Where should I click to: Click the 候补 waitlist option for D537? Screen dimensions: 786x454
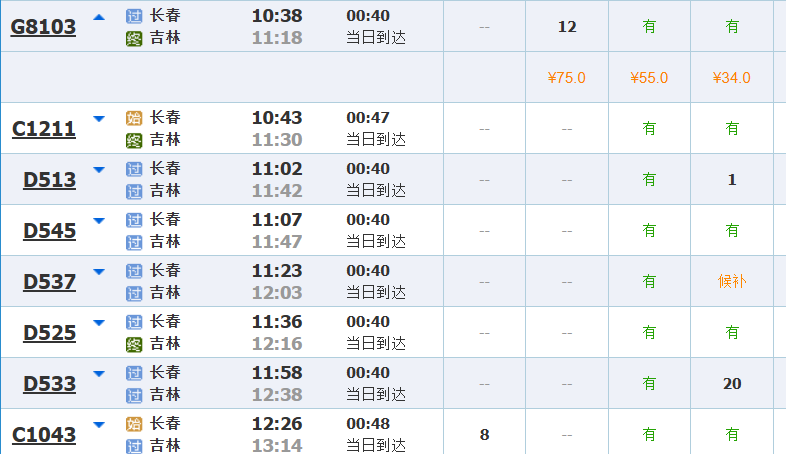pos(732,281)
